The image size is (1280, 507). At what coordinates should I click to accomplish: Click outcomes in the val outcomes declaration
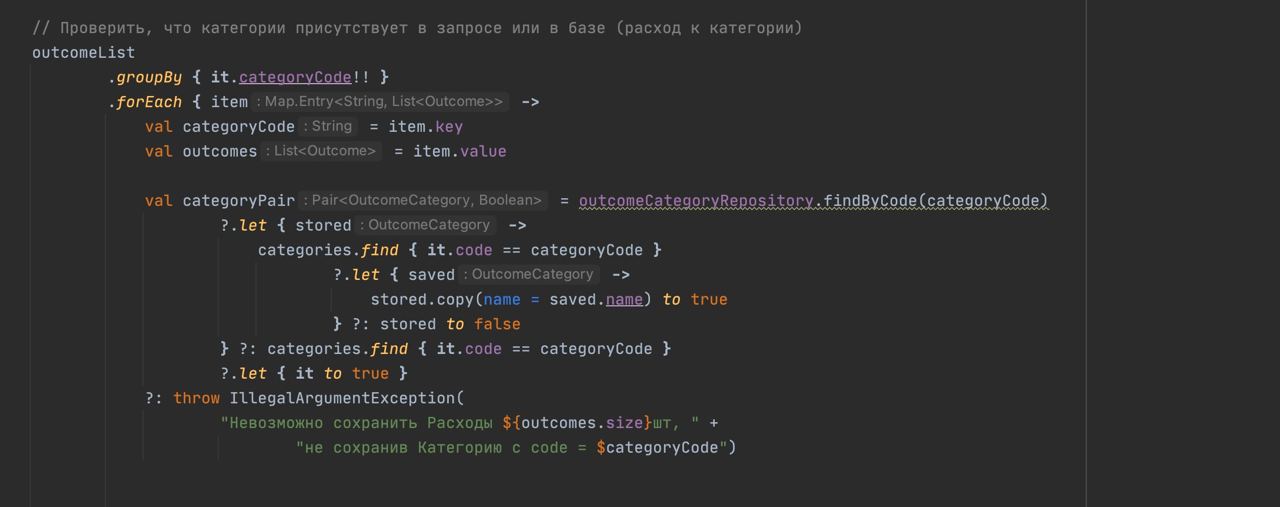219,151
